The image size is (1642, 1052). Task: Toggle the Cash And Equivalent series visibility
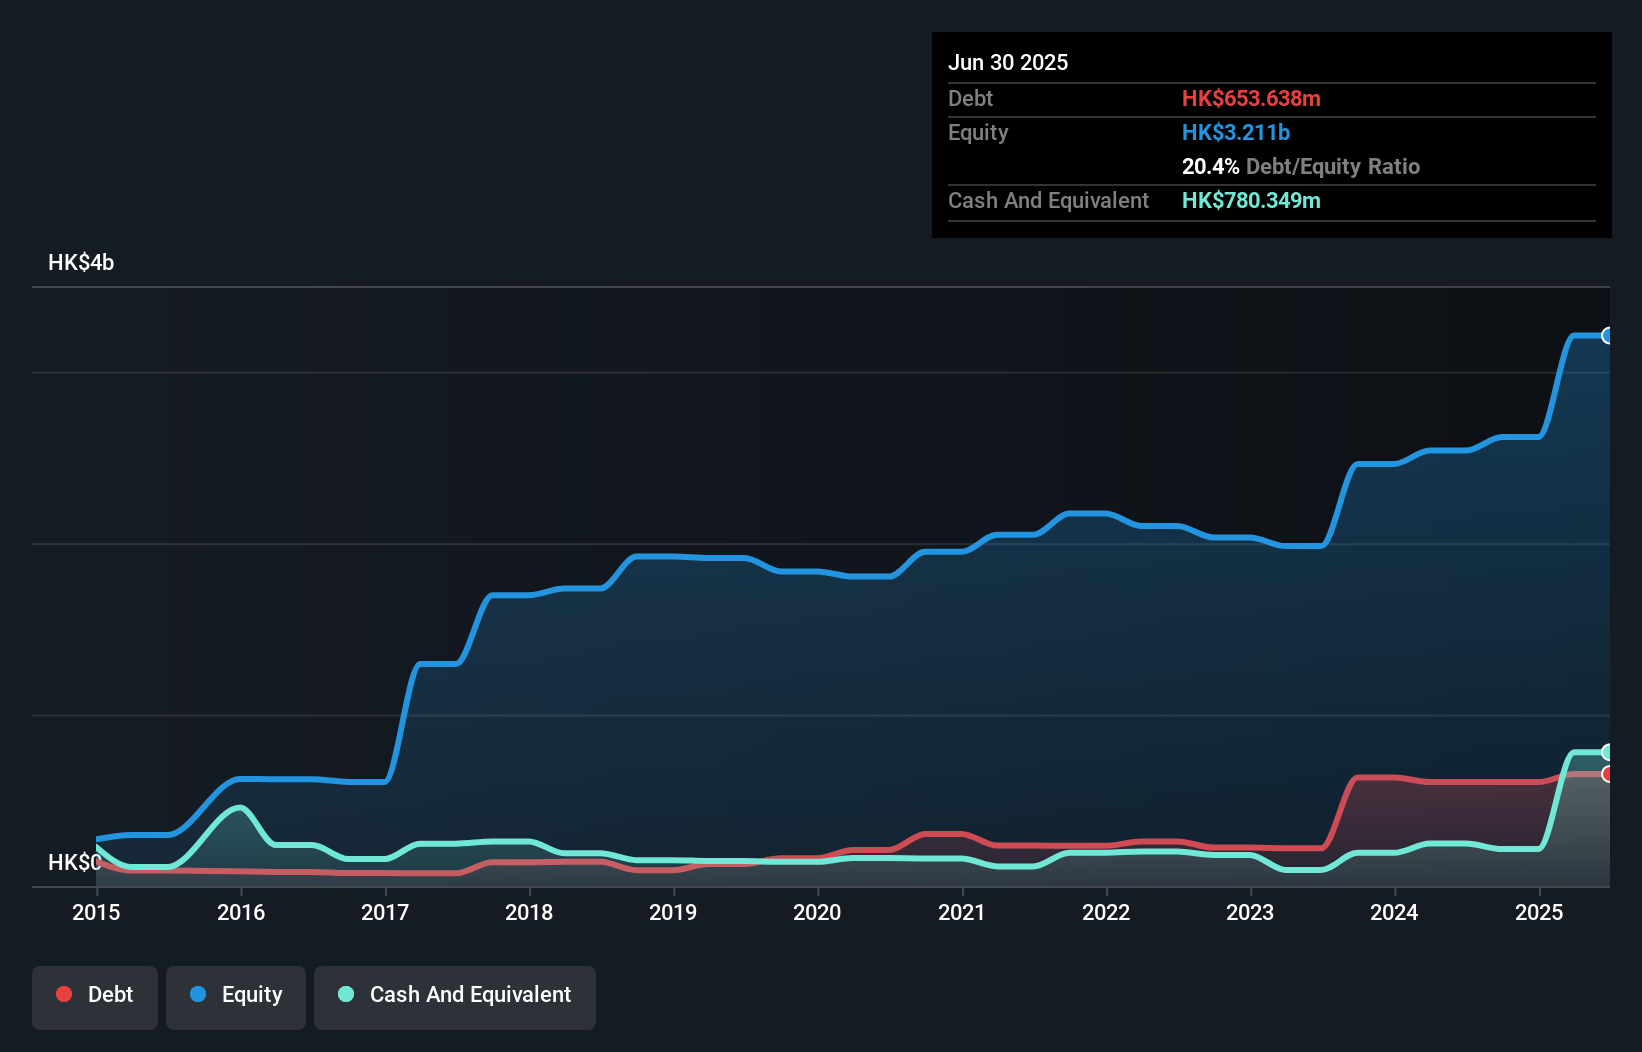pos(454,997)
